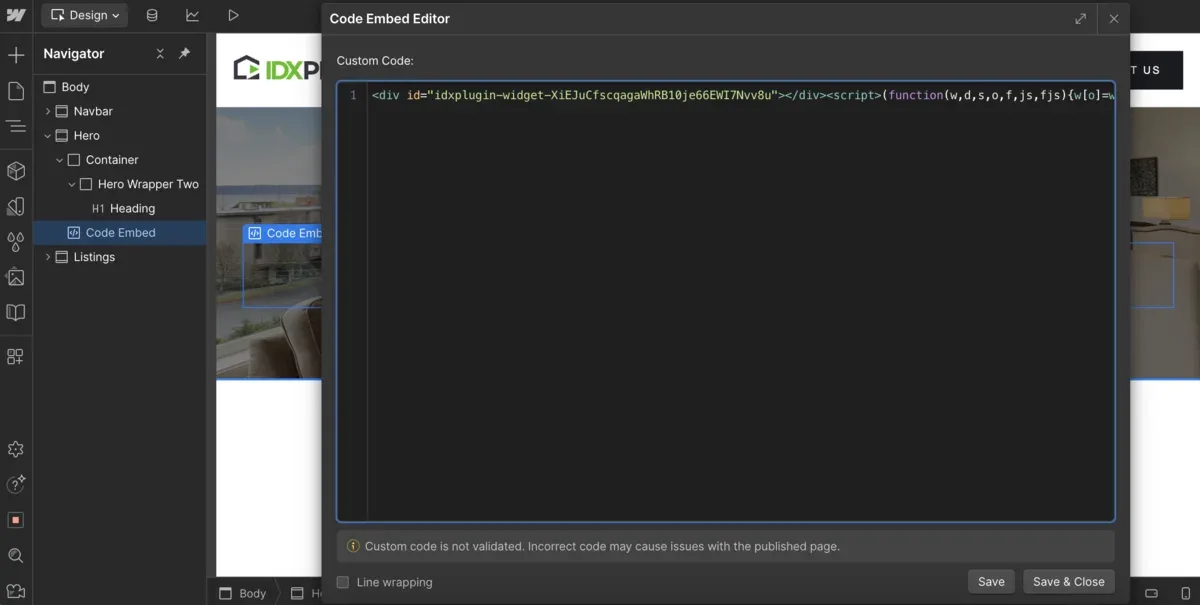Click inside the Custom Code editor field
The image size is (1200, 605).
click(x=726, y=301)
